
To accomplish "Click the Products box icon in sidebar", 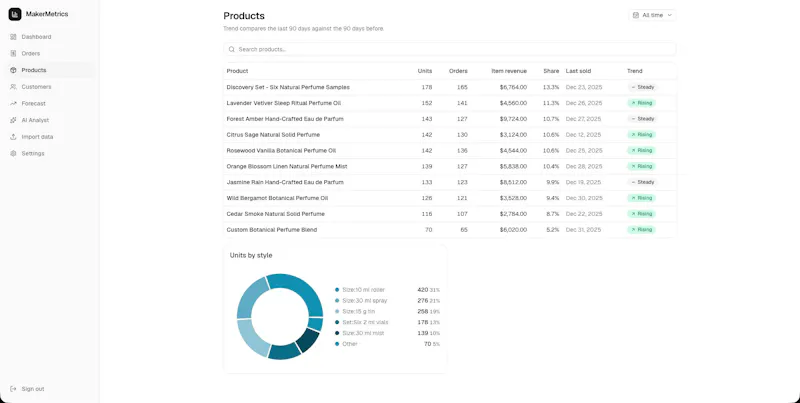I will pyautogui.click(x=13, y=70).
